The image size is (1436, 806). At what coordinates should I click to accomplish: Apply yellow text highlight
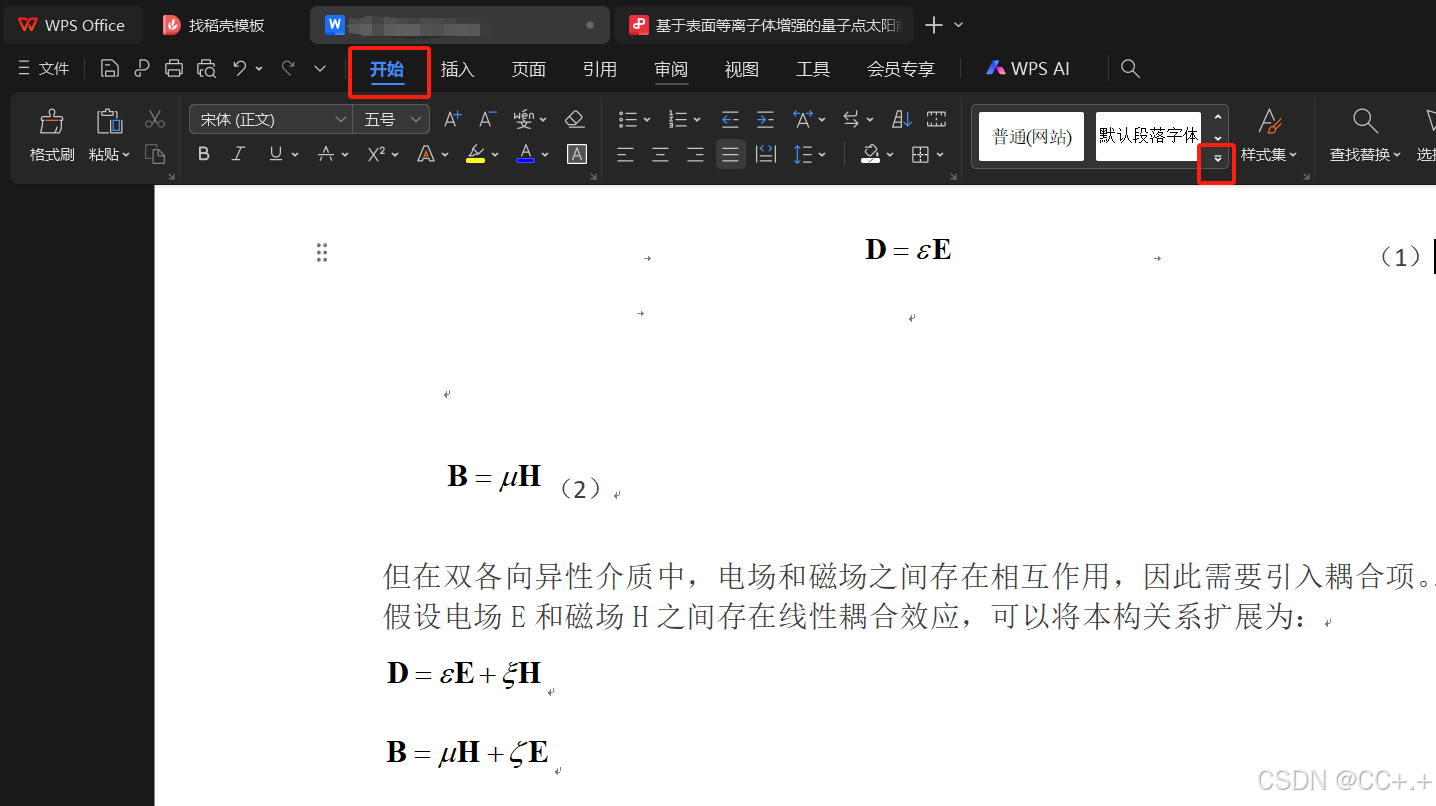473,154
